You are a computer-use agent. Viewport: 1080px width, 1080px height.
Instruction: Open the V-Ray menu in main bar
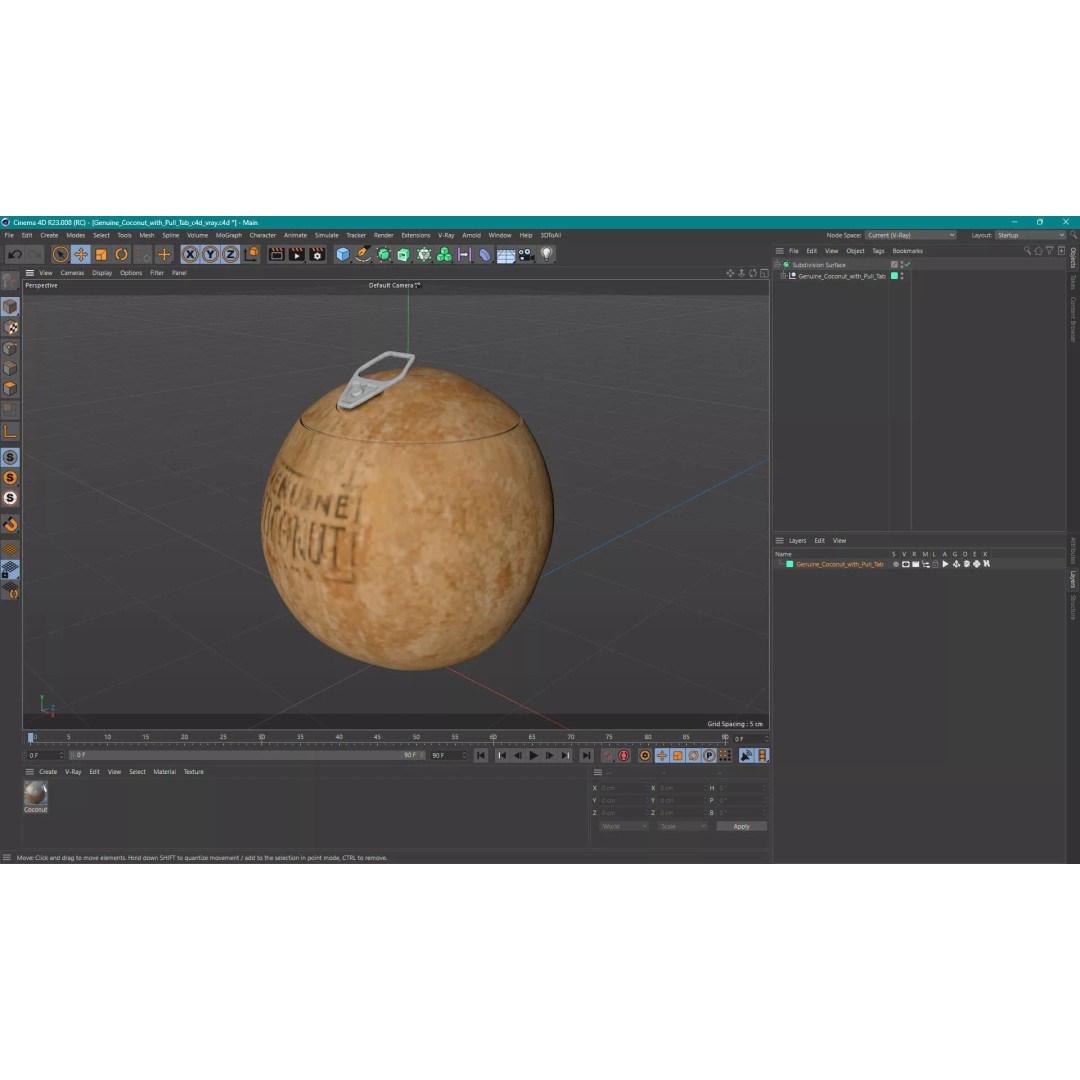[x=446, y=236]
